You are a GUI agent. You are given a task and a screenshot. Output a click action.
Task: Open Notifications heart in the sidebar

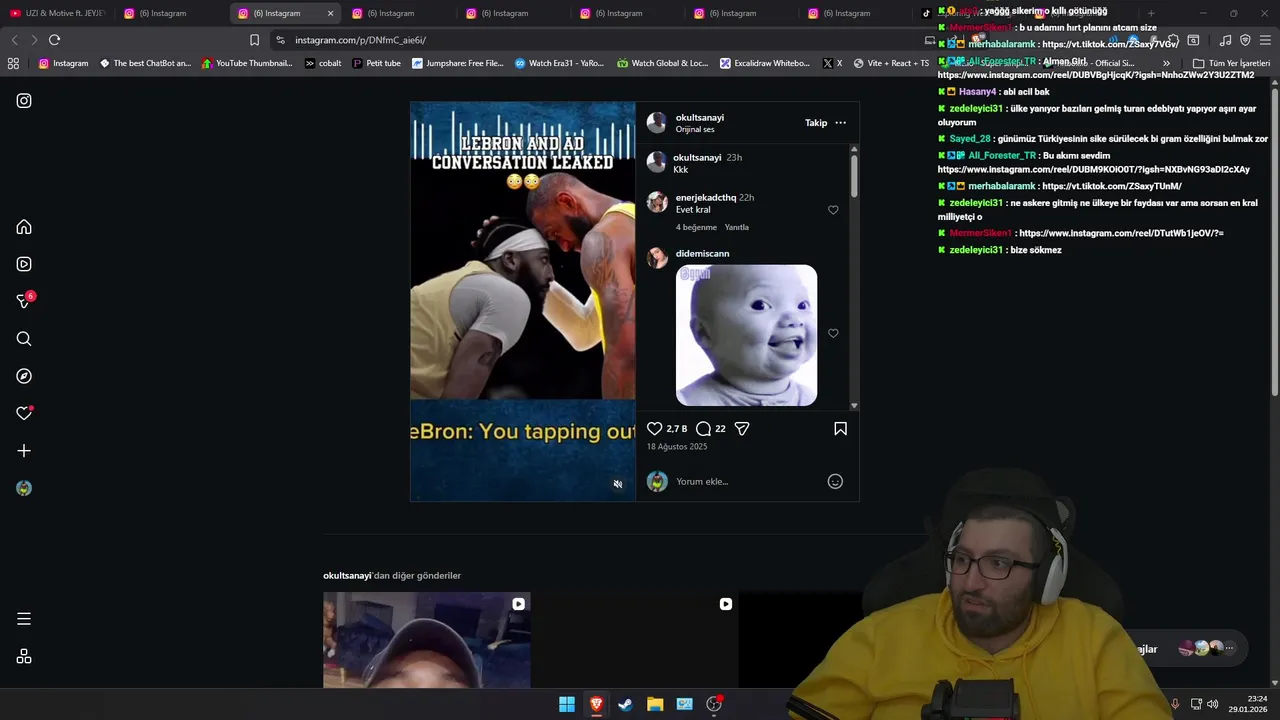24,413
